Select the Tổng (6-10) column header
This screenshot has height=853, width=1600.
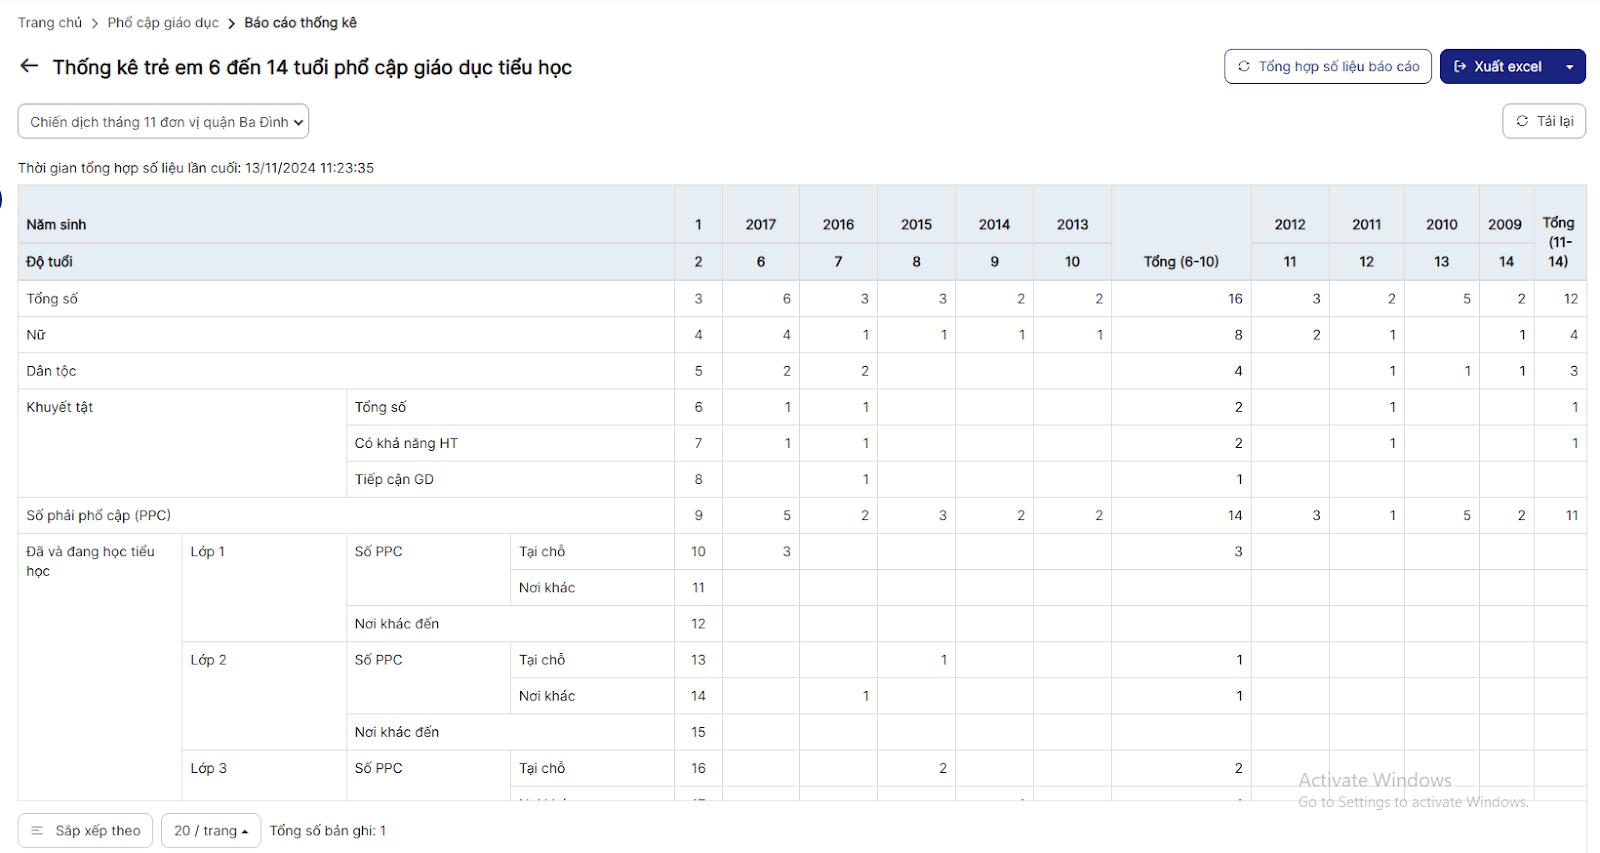coord(1181,262)
